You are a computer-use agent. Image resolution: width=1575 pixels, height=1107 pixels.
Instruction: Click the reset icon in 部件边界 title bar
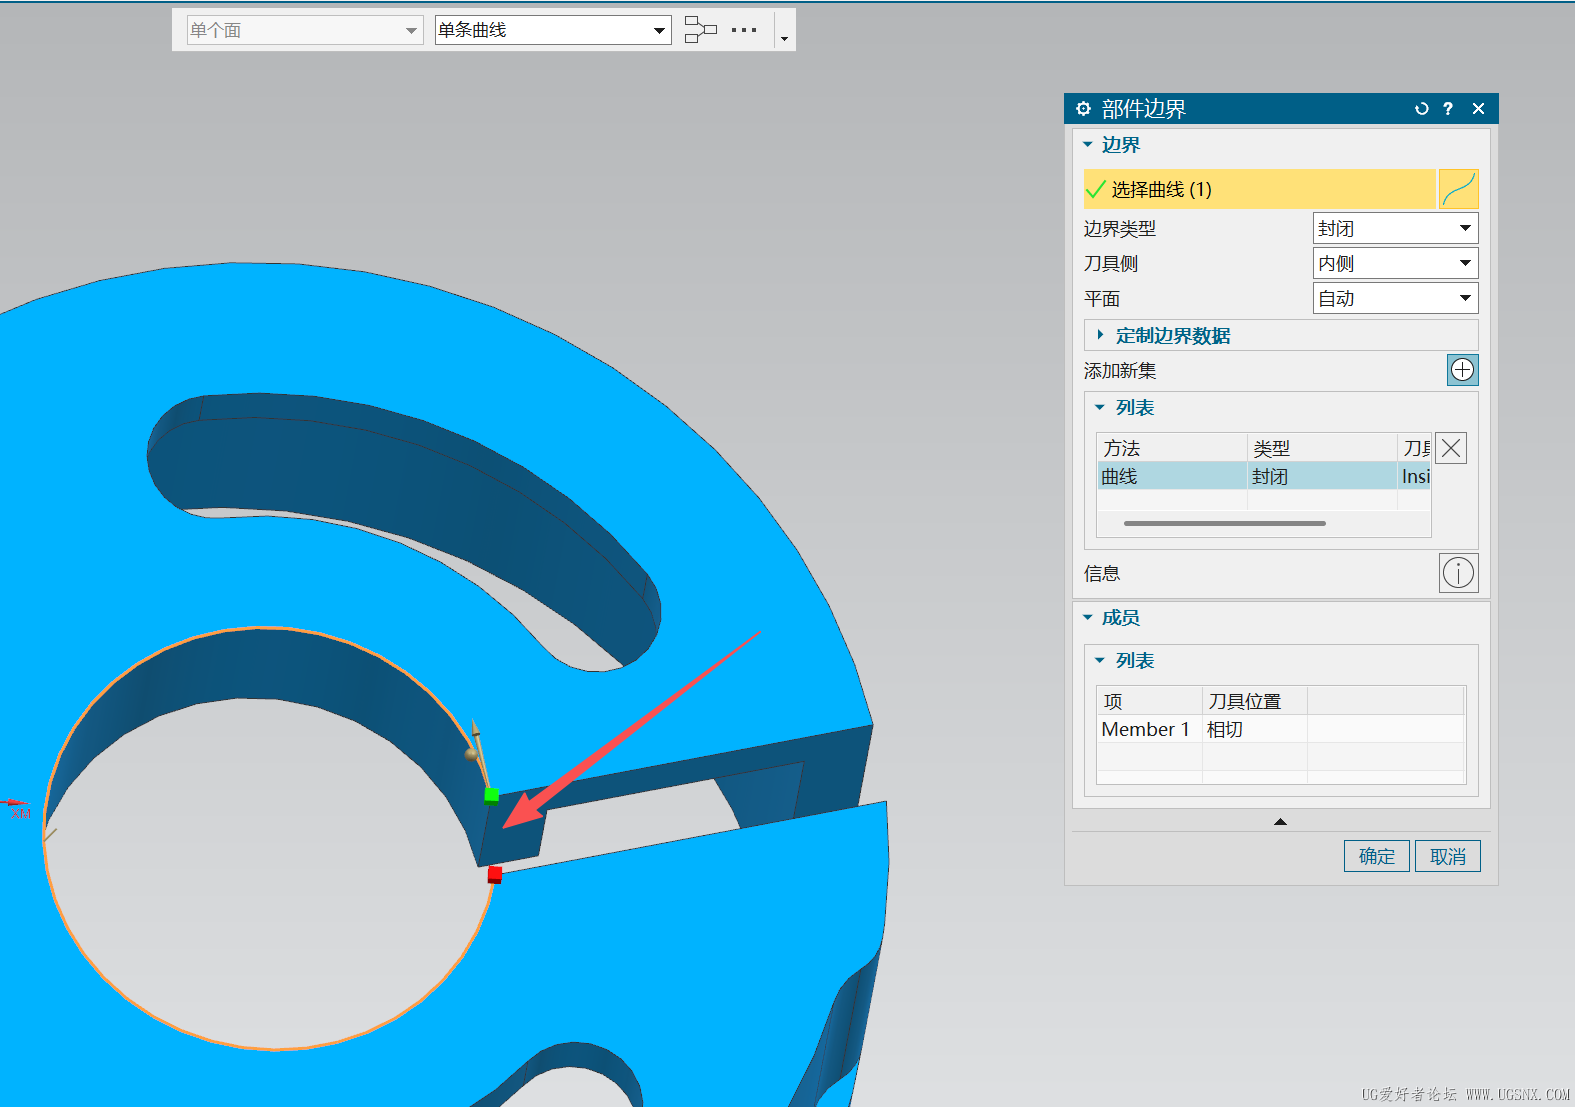1421,109
